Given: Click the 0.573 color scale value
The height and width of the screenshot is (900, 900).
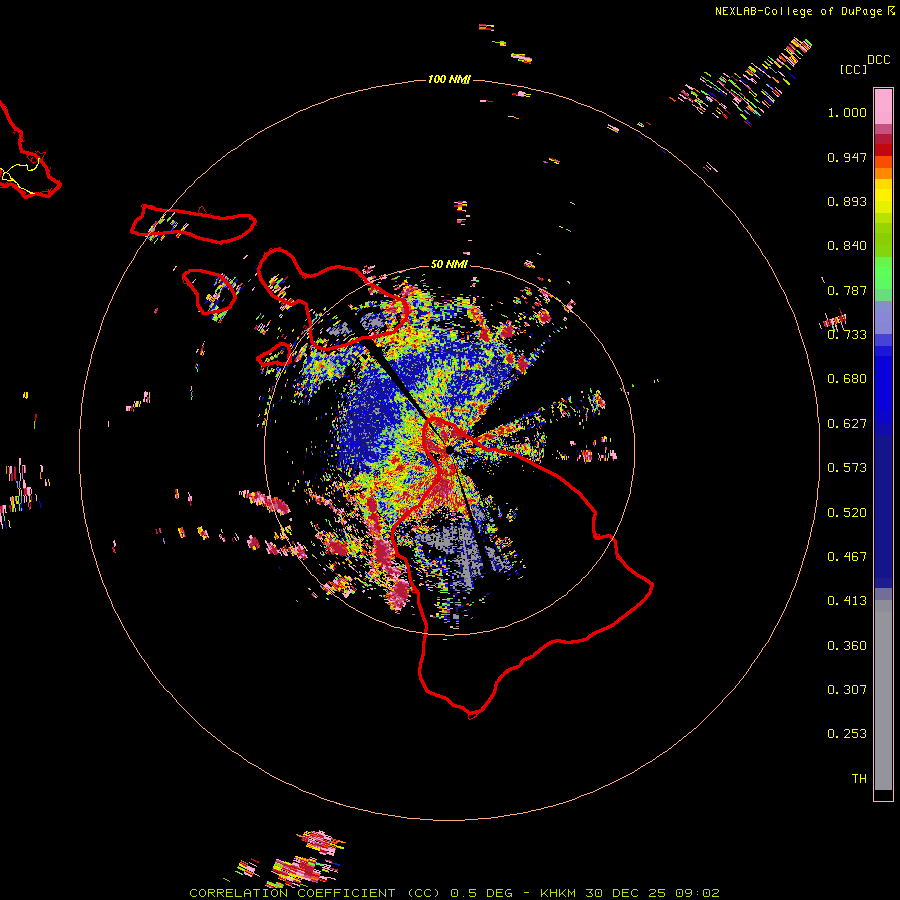Looking at the screenshot, I should click(847, 468).
